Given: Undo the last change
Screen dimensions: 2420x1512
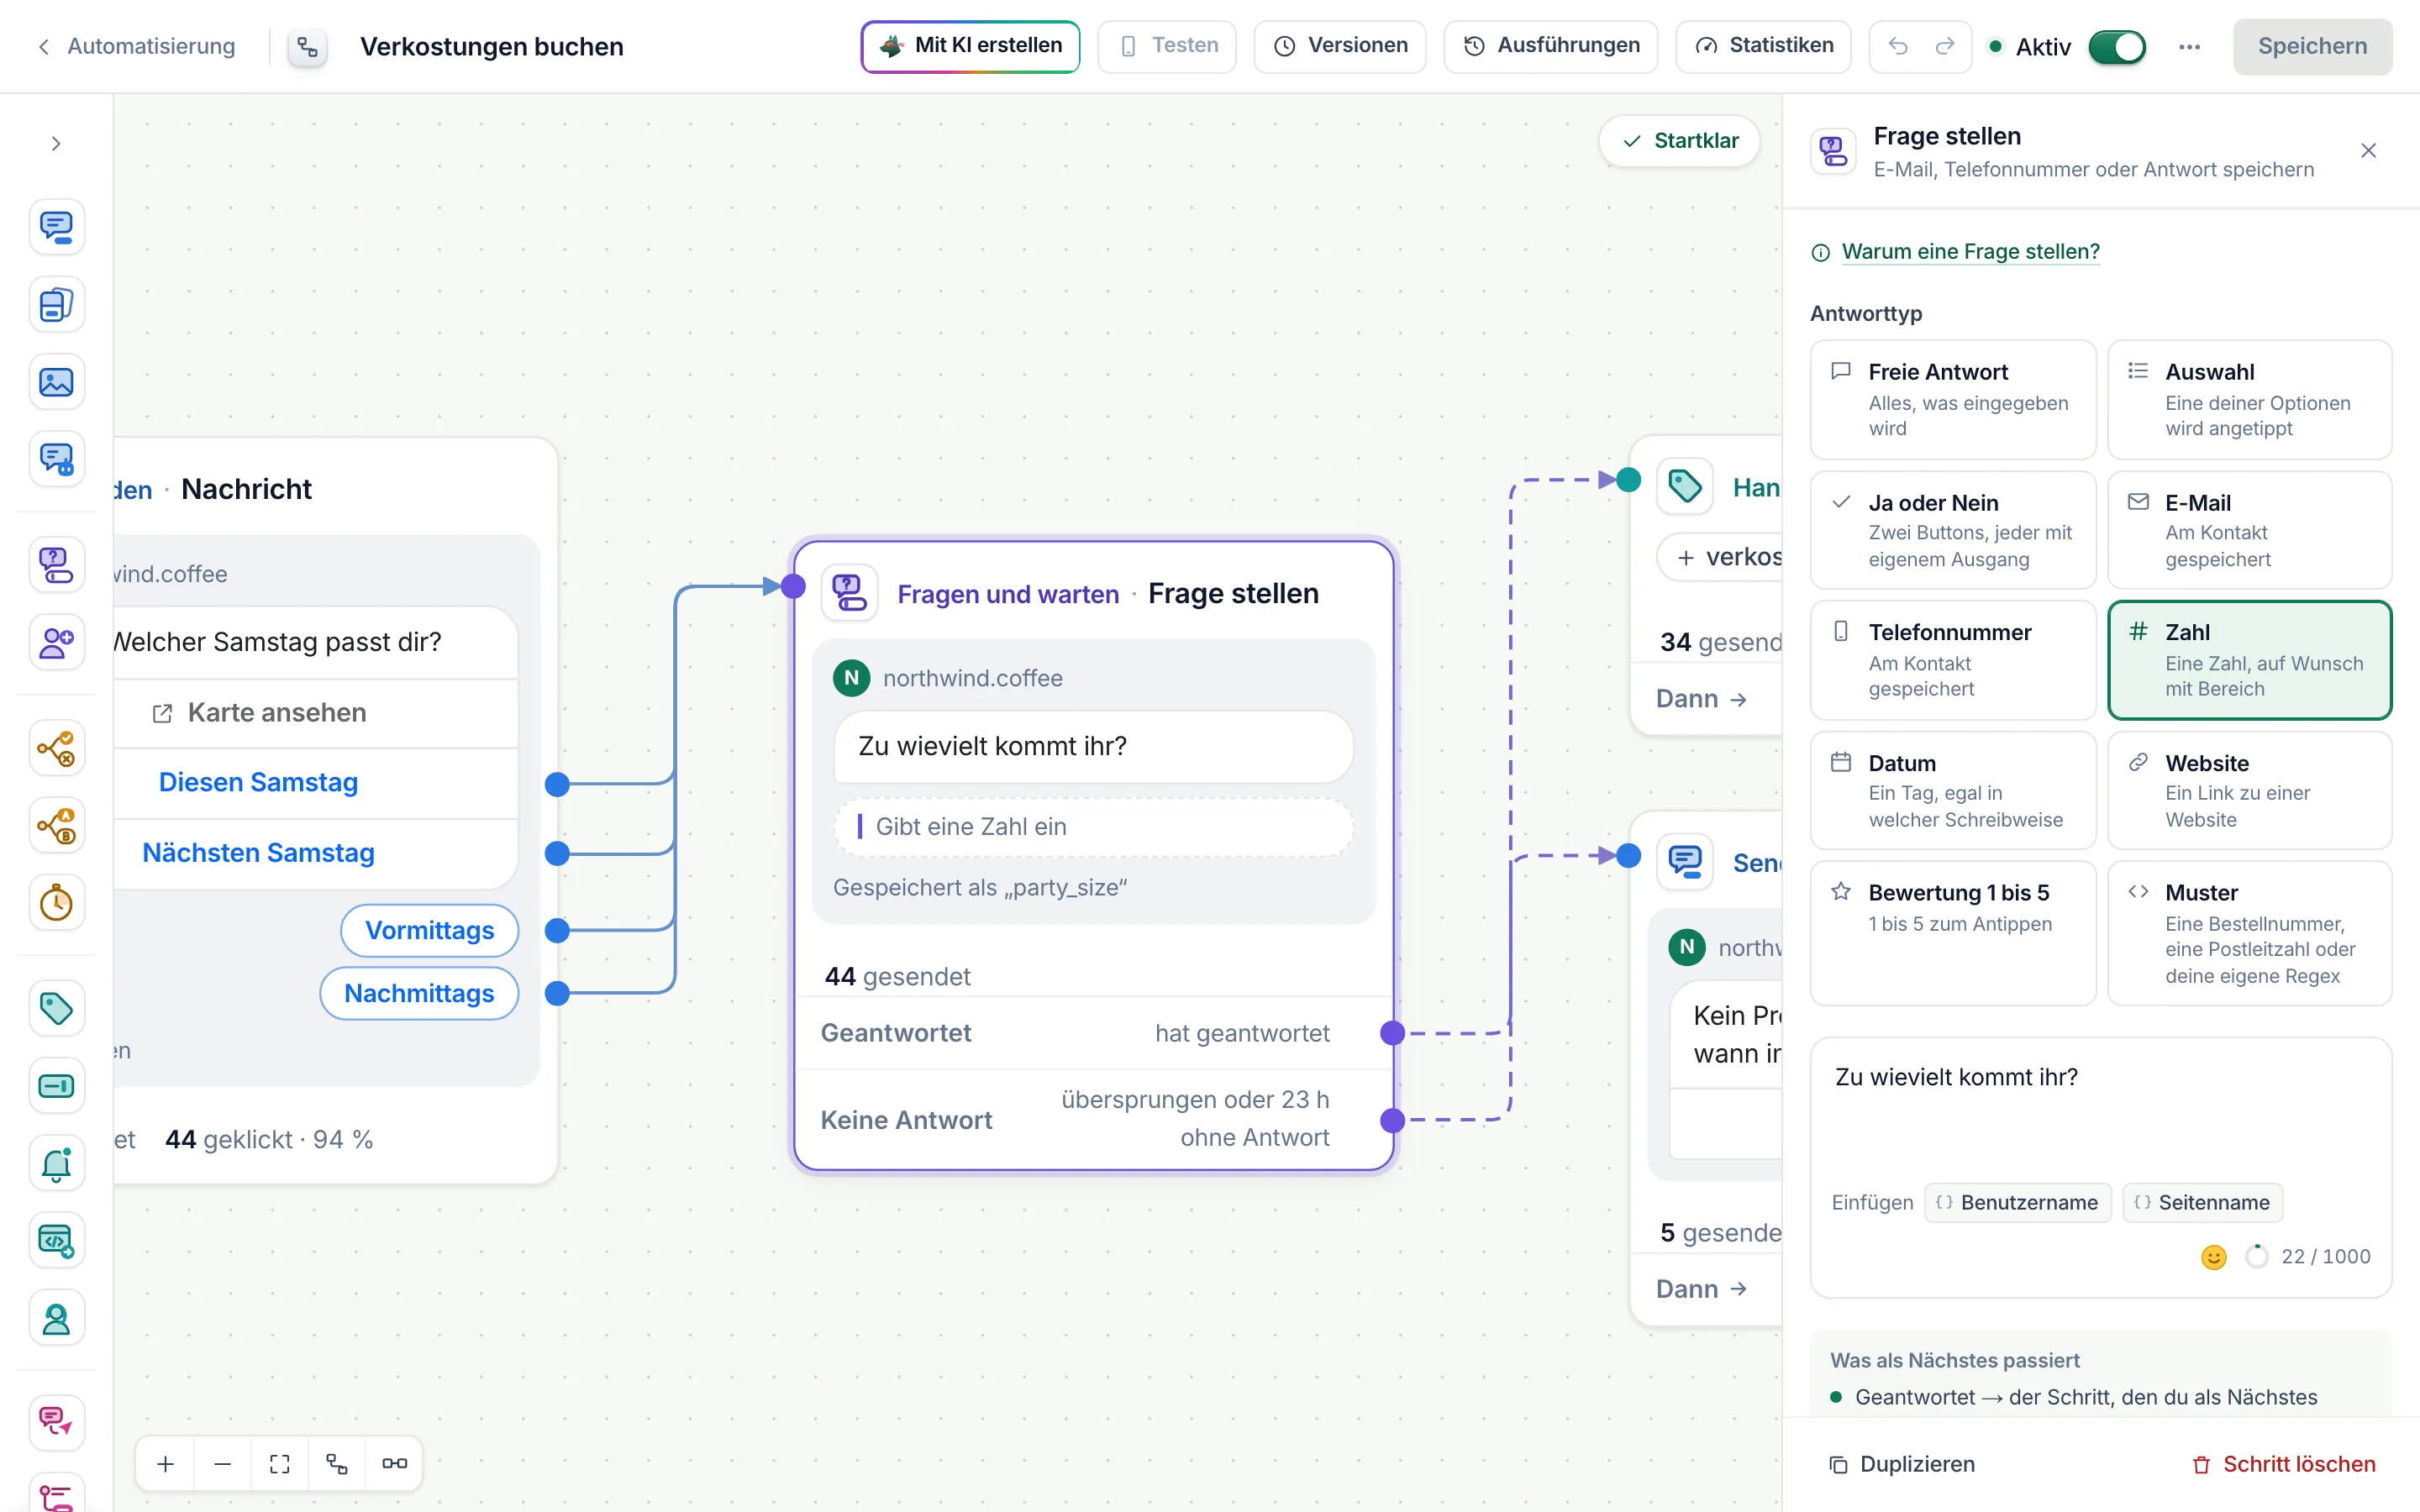Looking at the screenshot, I should [1898, 46].
